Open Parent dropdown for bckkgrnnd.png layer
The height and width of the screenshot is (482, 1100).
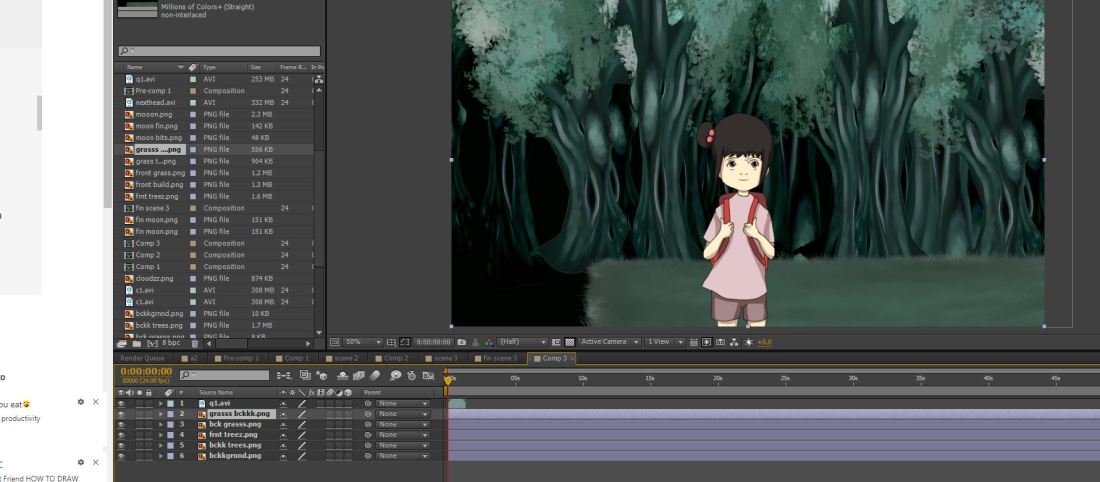pos(403,456)
